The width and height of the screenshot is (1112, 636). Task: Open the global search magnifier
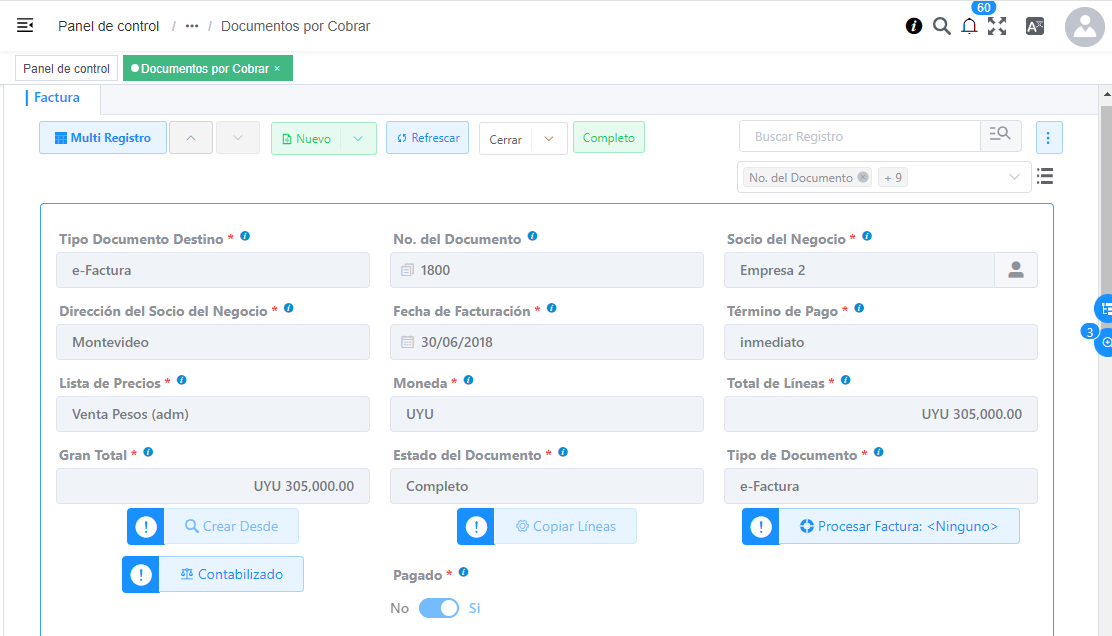click(x=941, y=26)
